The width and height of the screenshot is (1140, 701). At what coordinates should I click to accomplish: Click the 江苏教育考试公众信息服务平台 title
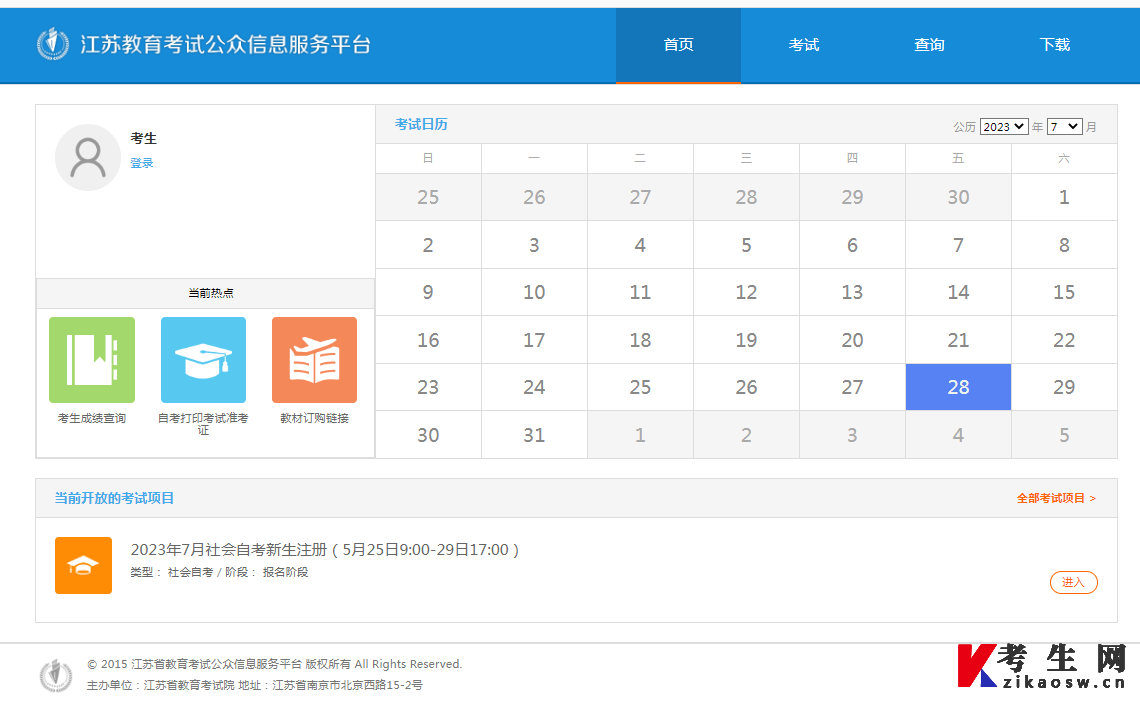225,44
